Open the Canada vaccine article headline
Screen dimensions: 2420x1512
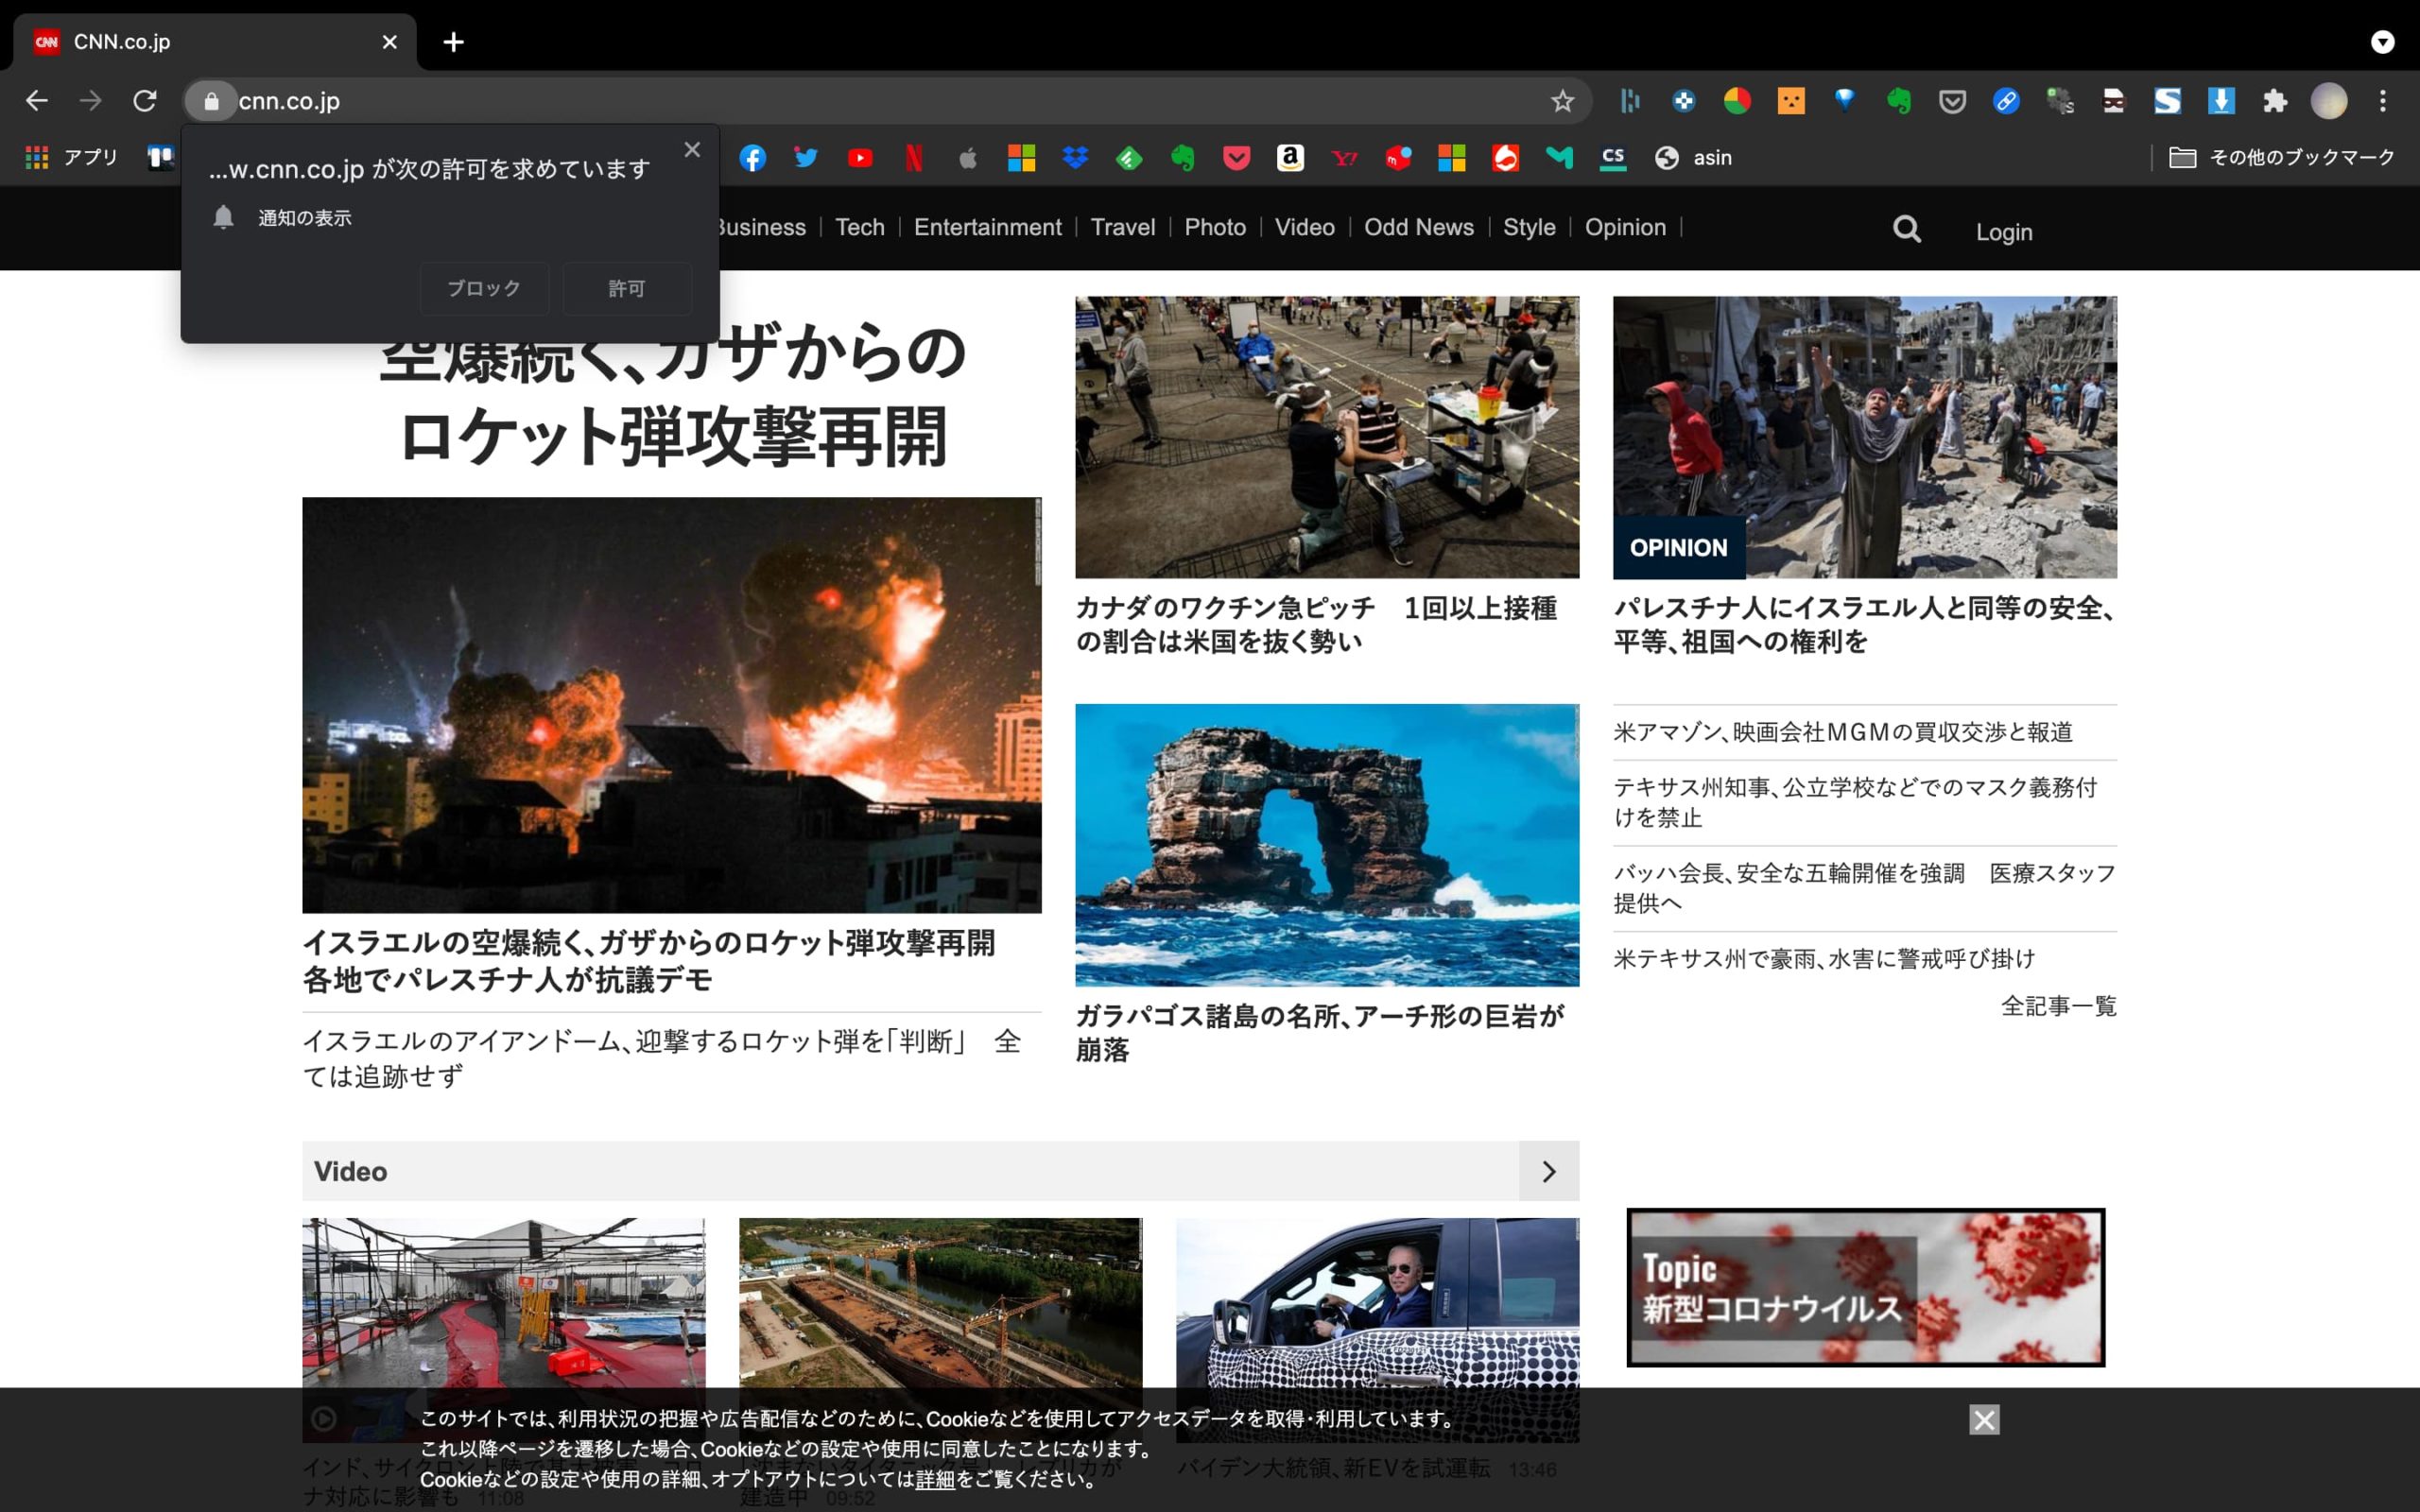1316,624
